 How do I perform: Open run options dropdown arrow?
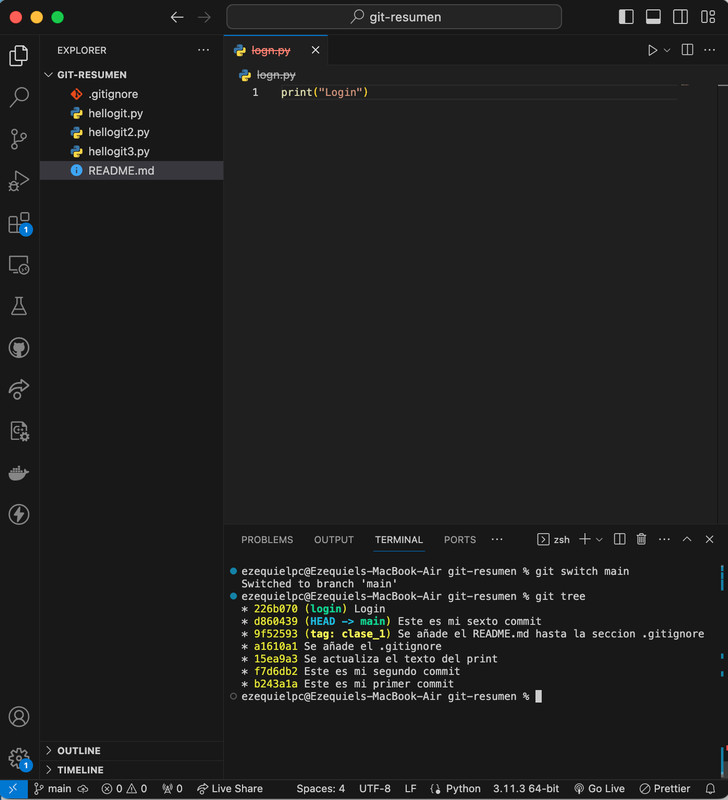coord(667,50)
